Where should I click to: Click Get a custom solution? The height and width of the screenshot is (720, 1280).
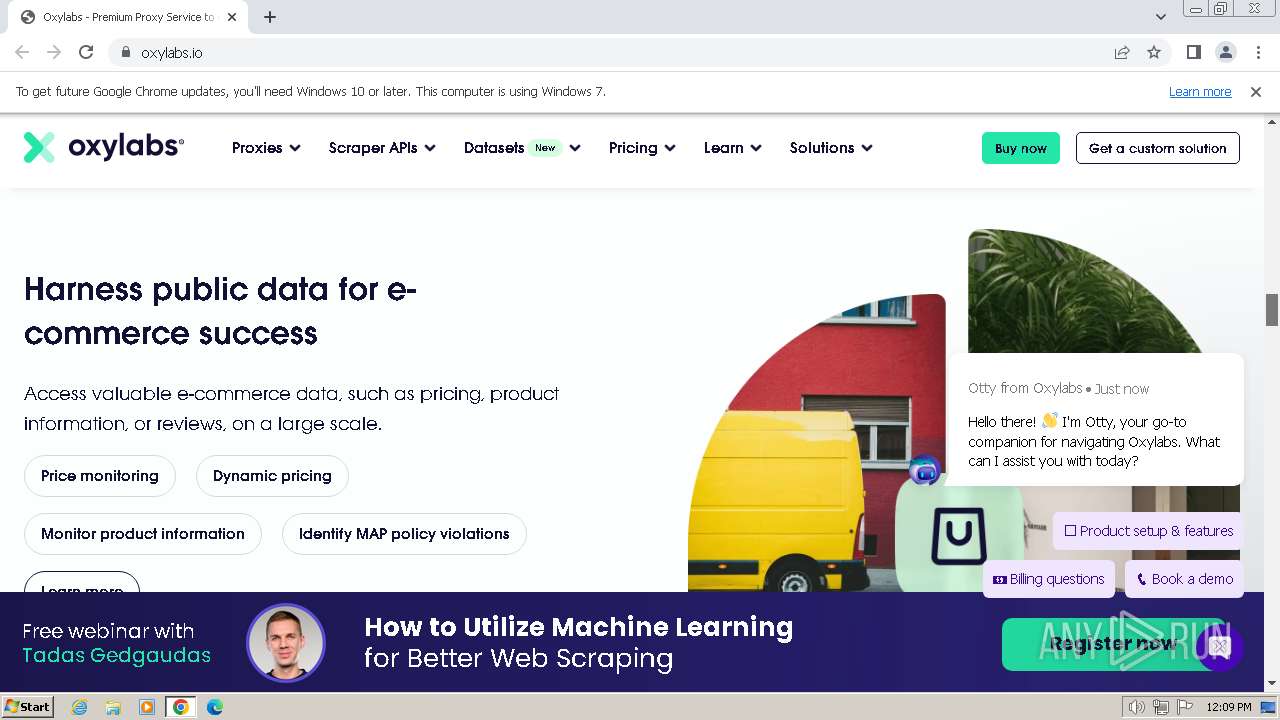1158,148
